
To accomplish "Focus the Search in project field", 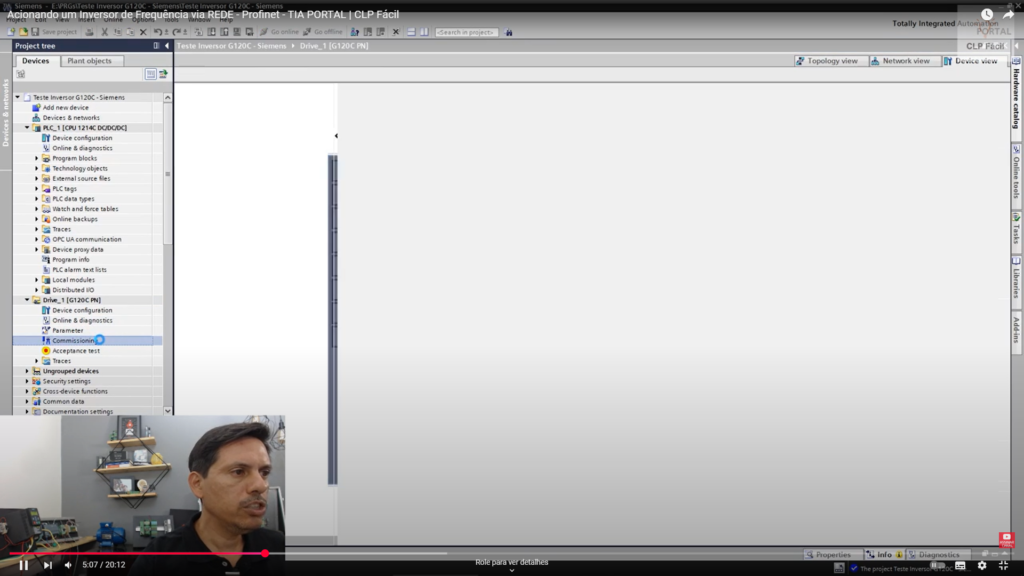I will pyautogui.click(x=466, y=32).
